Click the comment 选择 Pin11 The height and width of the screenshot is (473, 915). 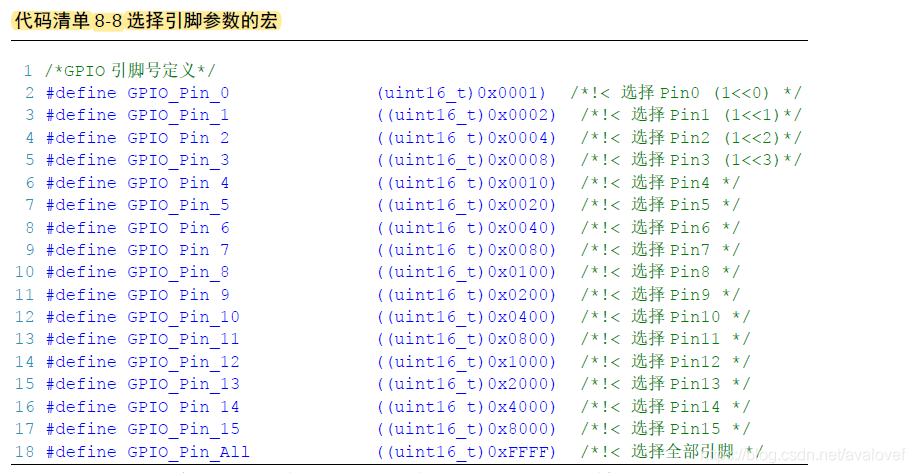point(676,339)
